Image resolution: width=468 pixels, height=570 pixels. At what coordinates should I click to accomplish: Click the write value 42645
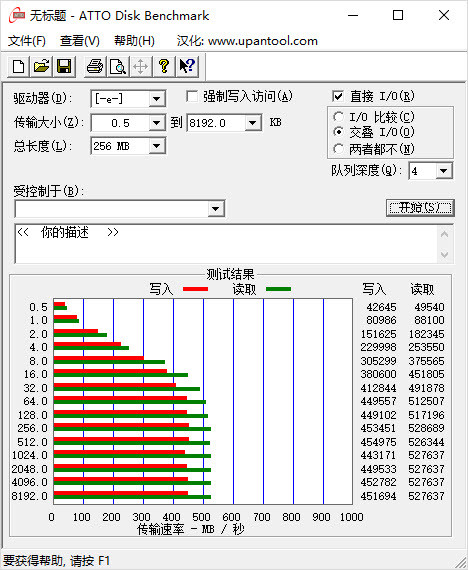point(381,307)
